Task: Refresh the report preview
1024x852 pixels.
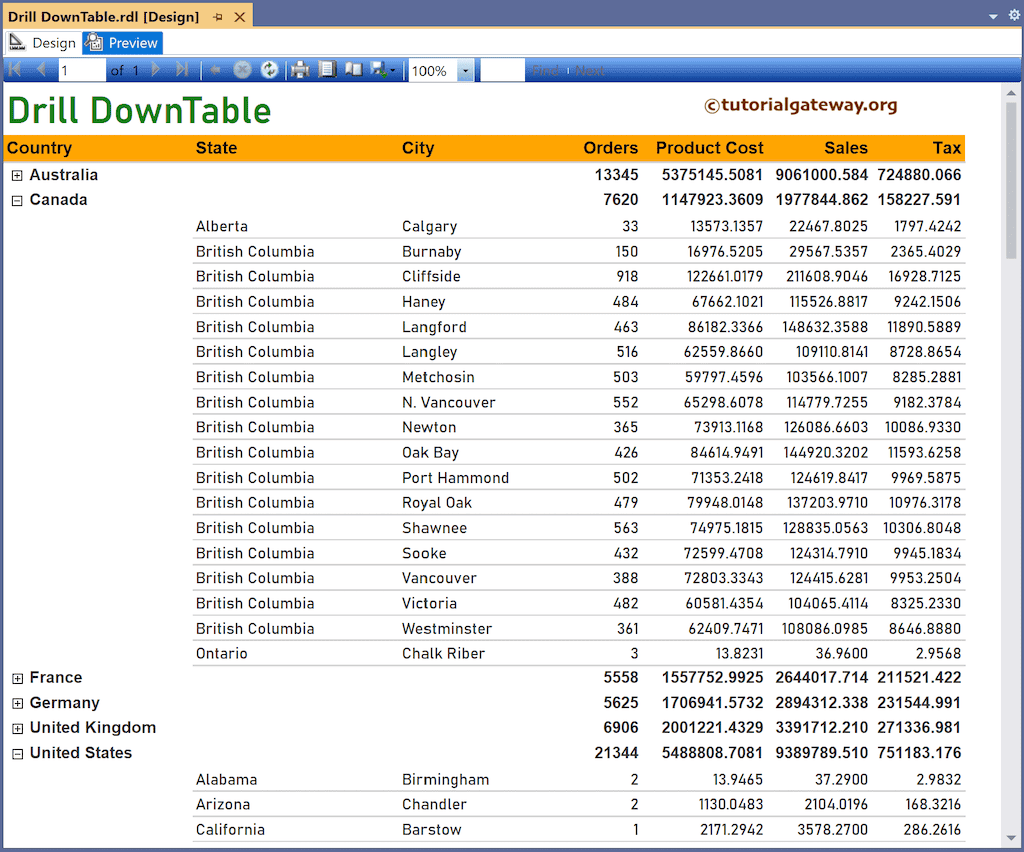Action: coord(268,70)
